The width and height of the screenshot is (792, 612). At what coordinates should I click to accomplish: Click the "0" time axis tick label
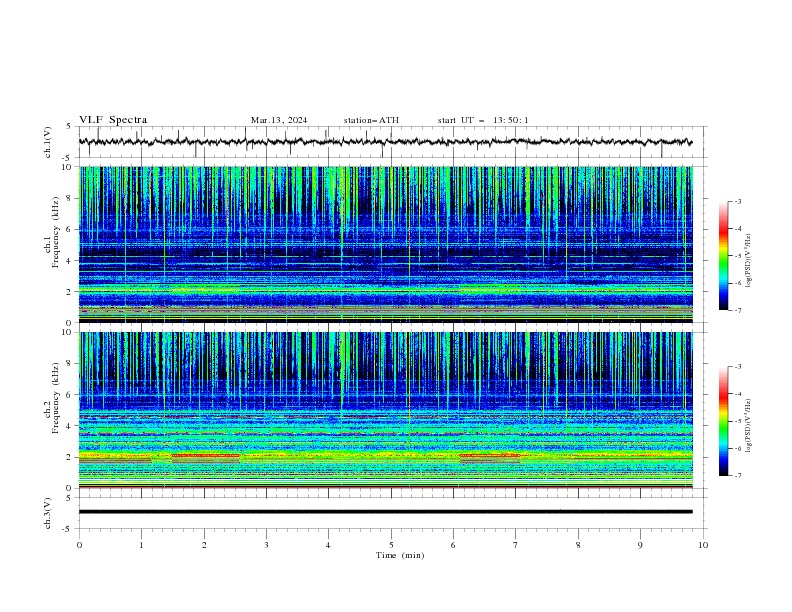point(79,545)
